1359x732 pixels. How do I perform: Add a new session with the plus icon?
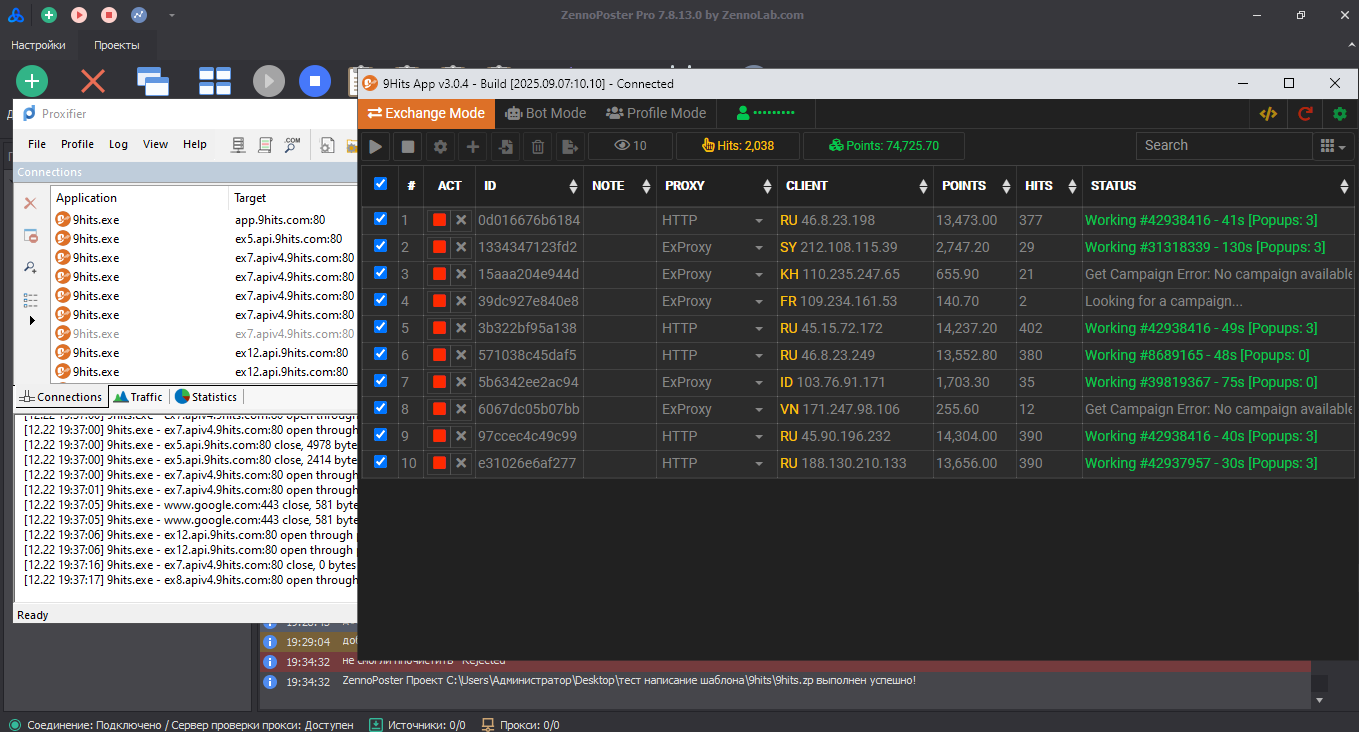tap(473, 146)
